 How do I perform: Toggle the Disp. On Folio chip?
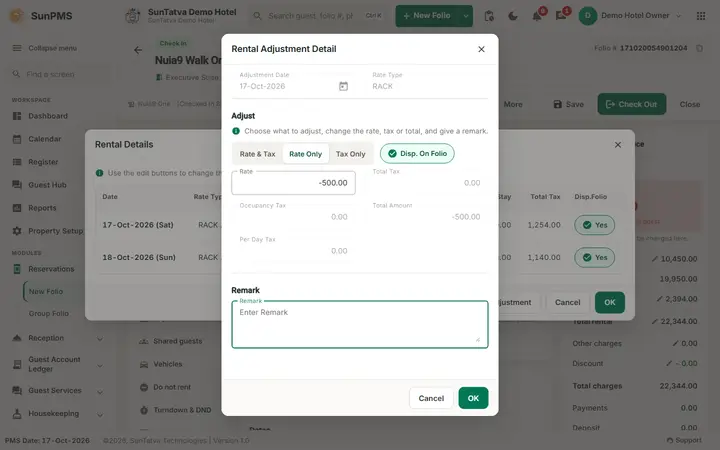click(417, 153)
